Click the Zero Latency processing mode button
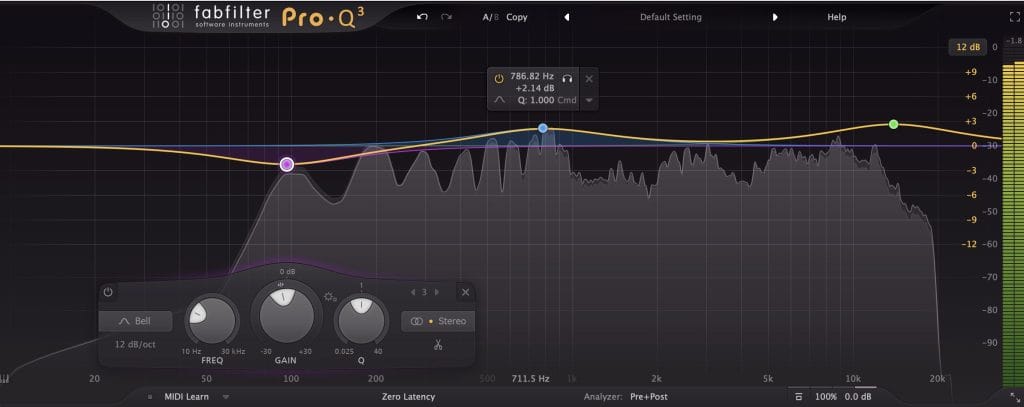1024x407 pixels. coord(408,397)
